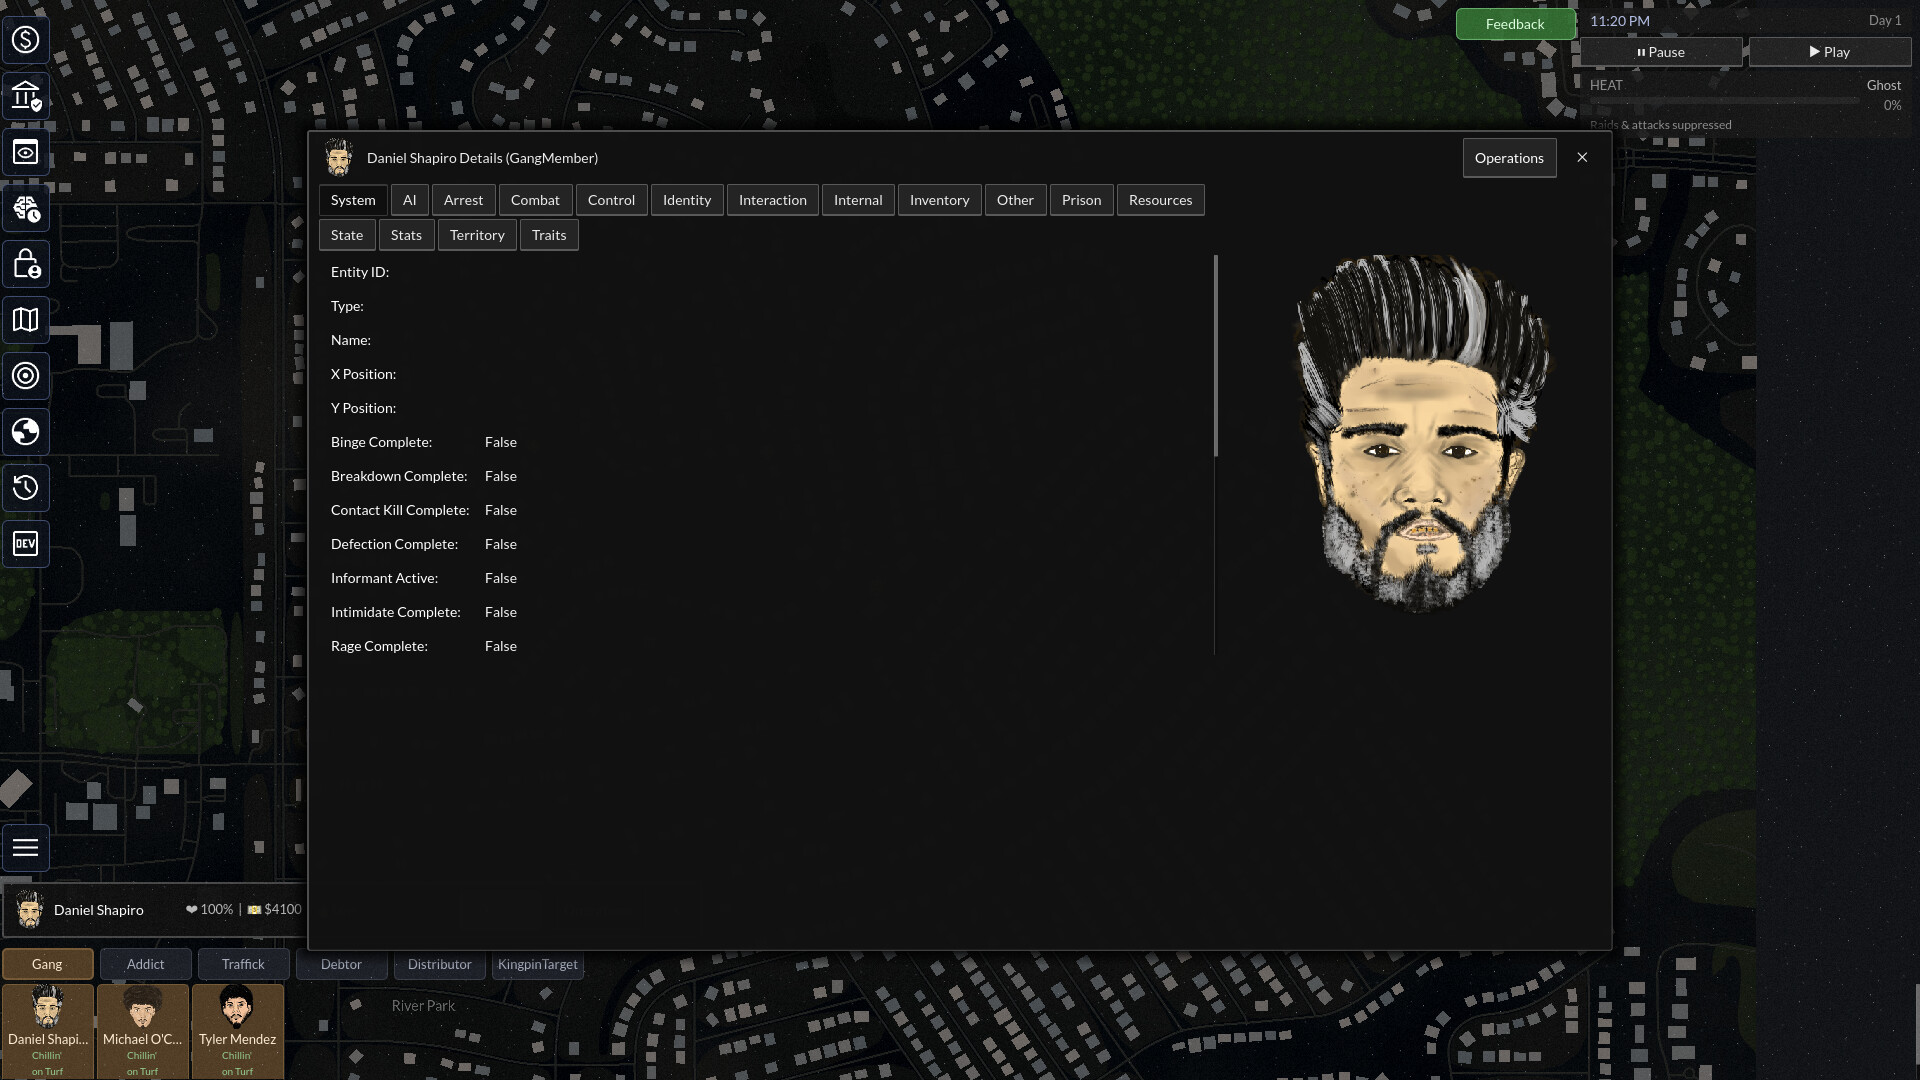The height and width of the screenshot is (1080, 1920).
Task: Open the padlock with person sidebar icon
Action: click(x=25, y=264)
